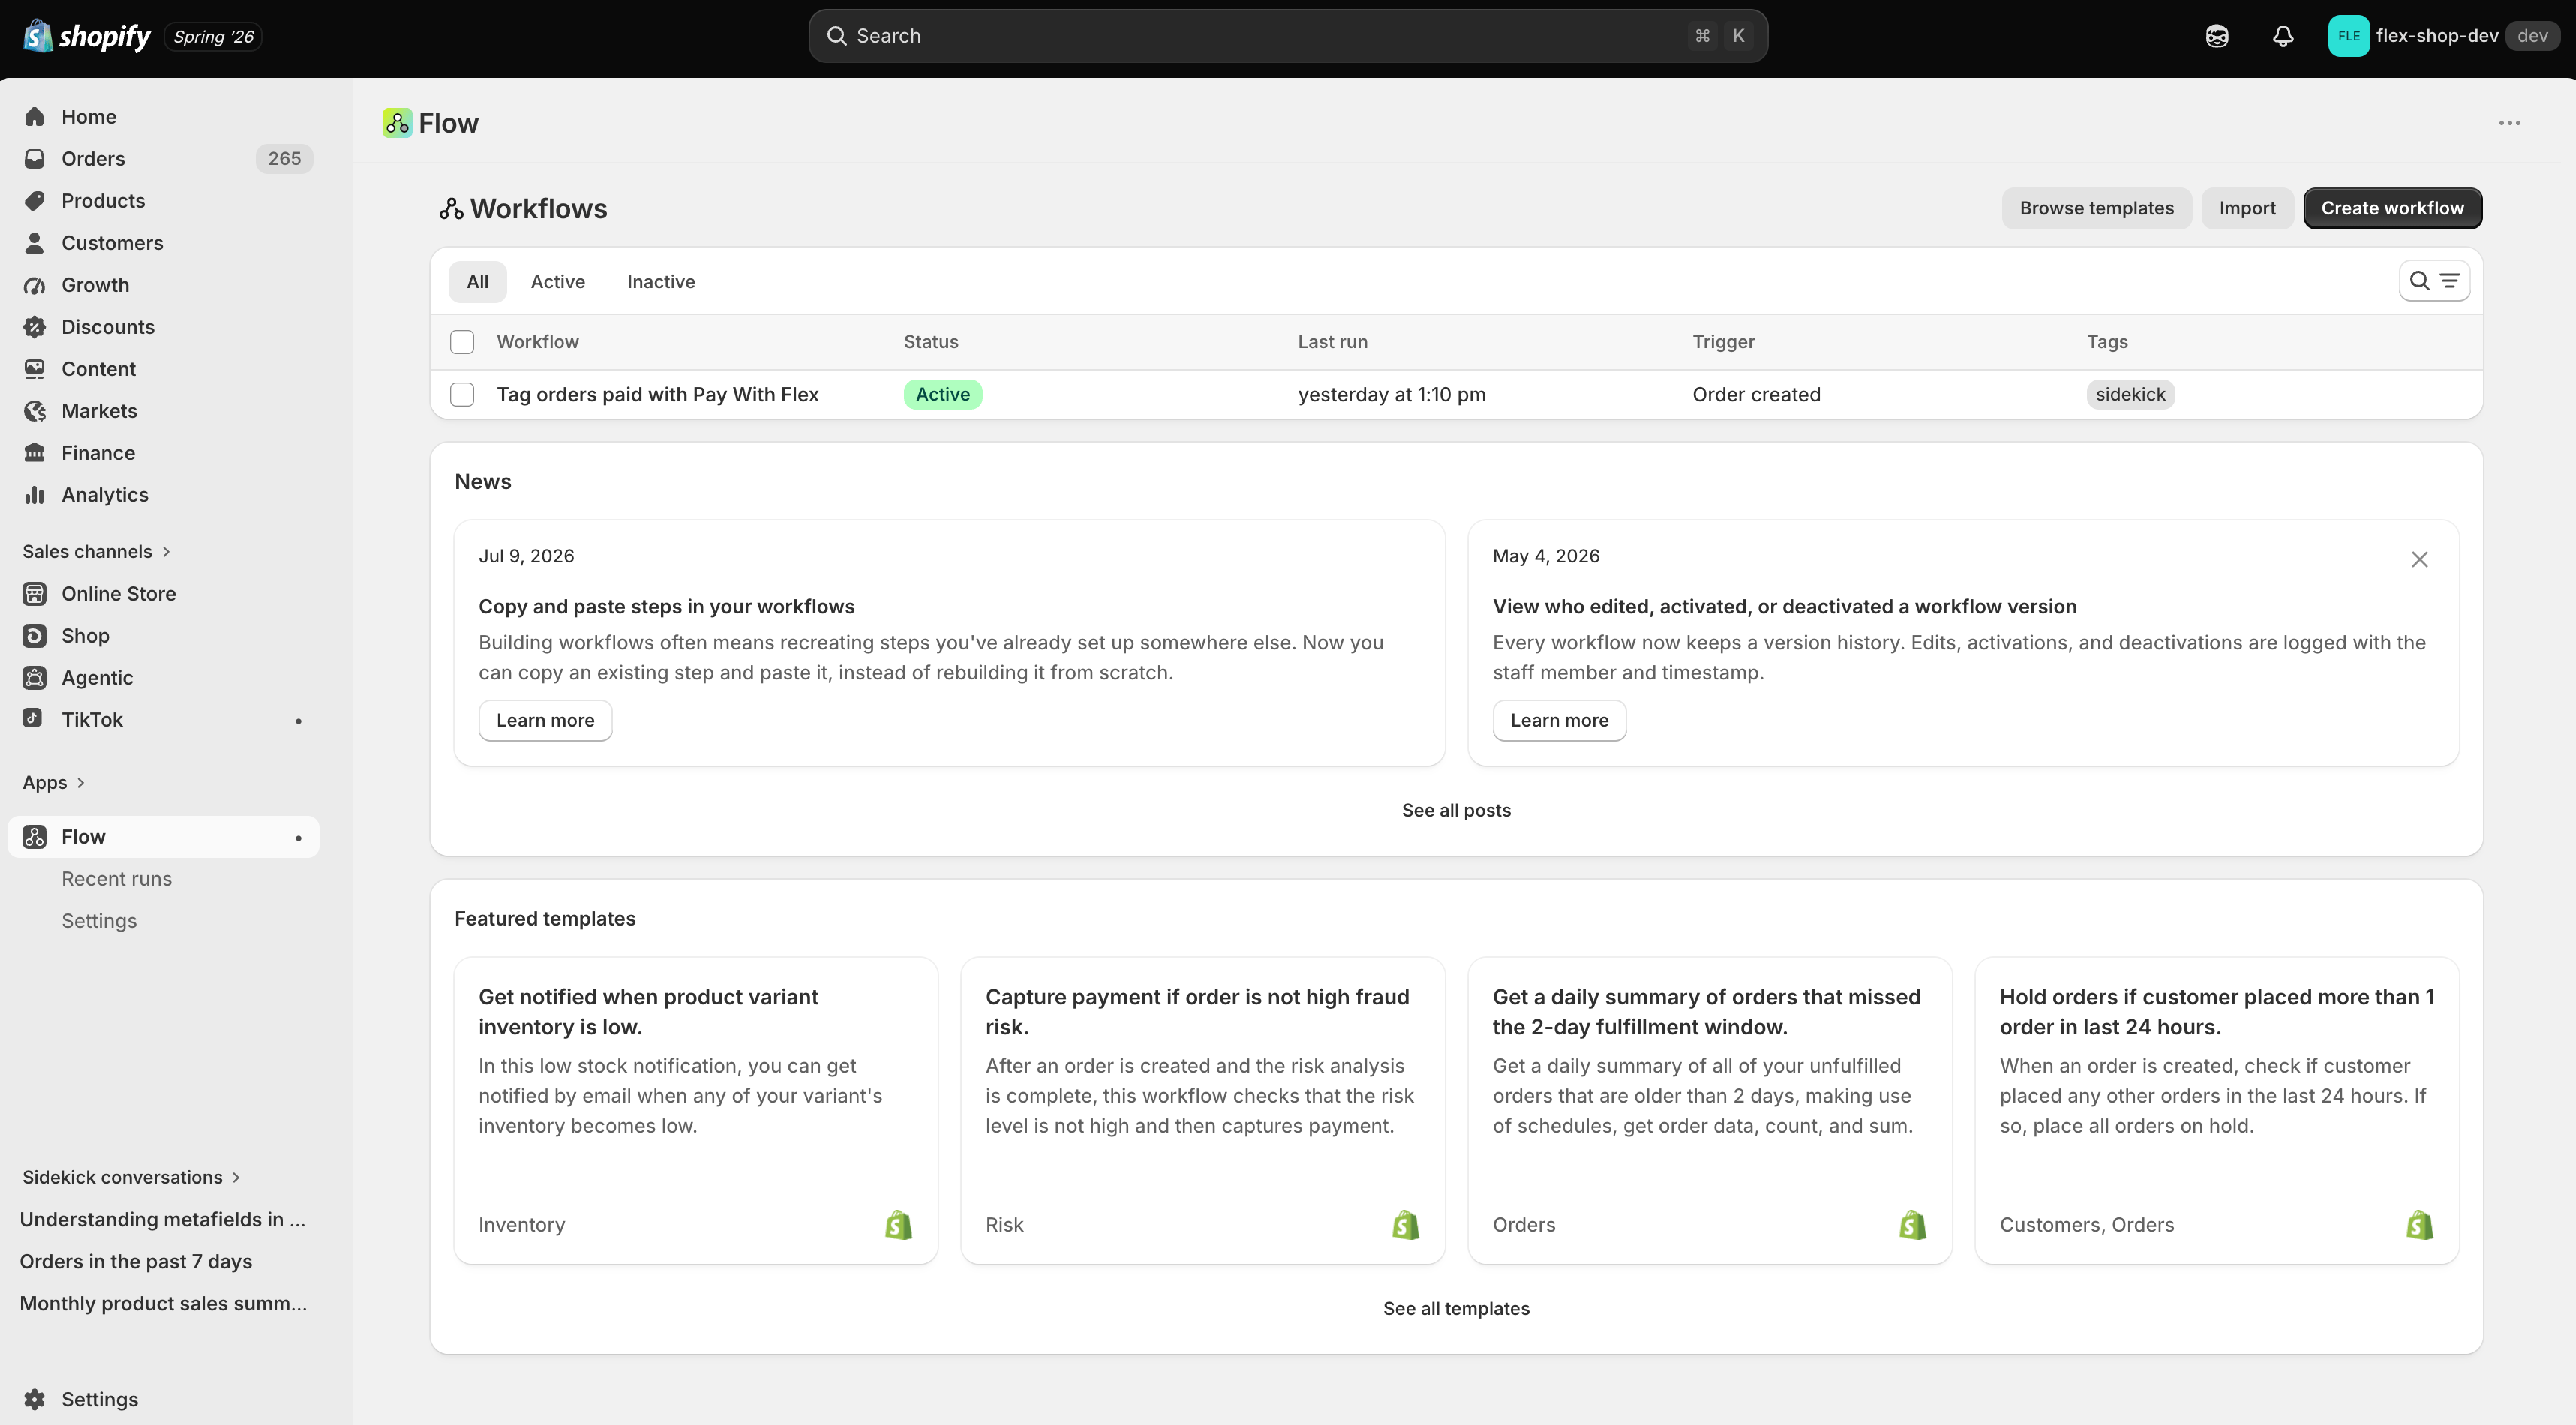
Task: Click the Shopify logo in the top bar
Action: pyautogui.click(x=86, y=37)
